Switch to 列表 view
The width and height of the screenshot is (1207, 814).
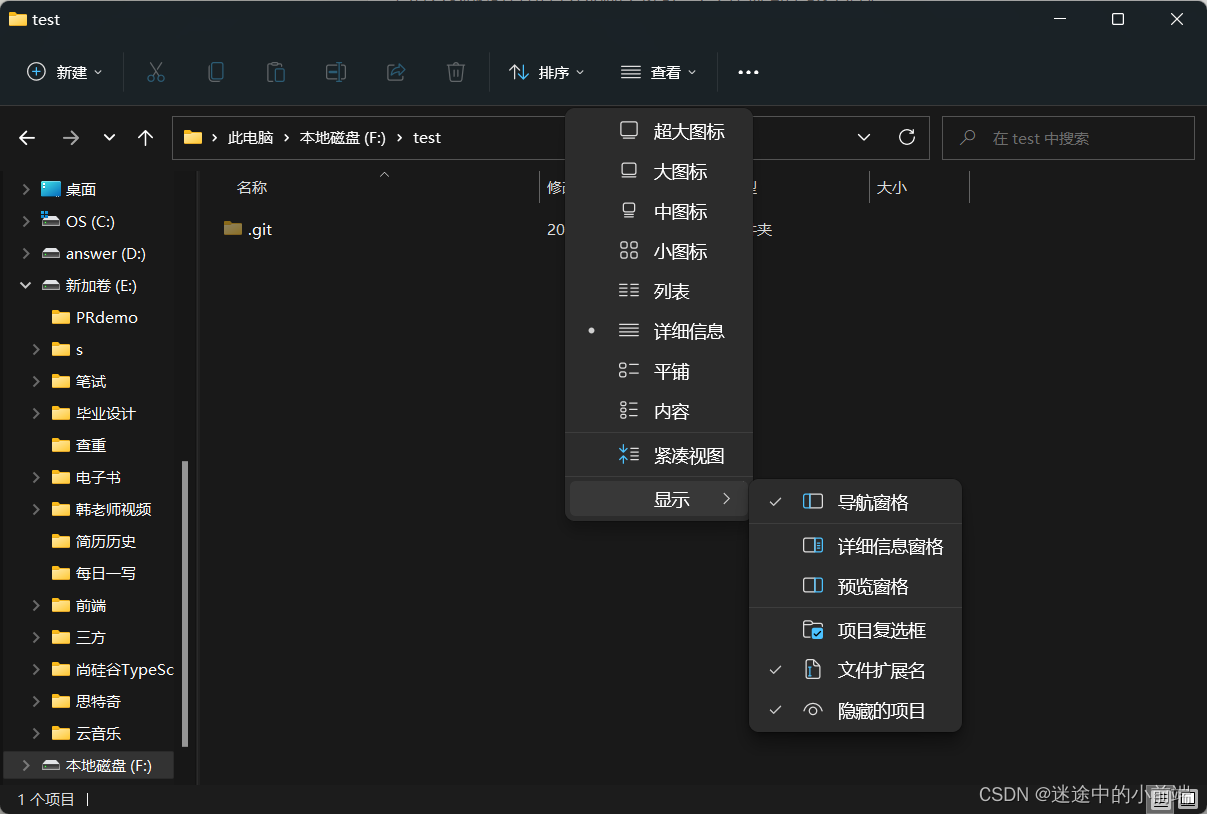(x=672, y=291)
